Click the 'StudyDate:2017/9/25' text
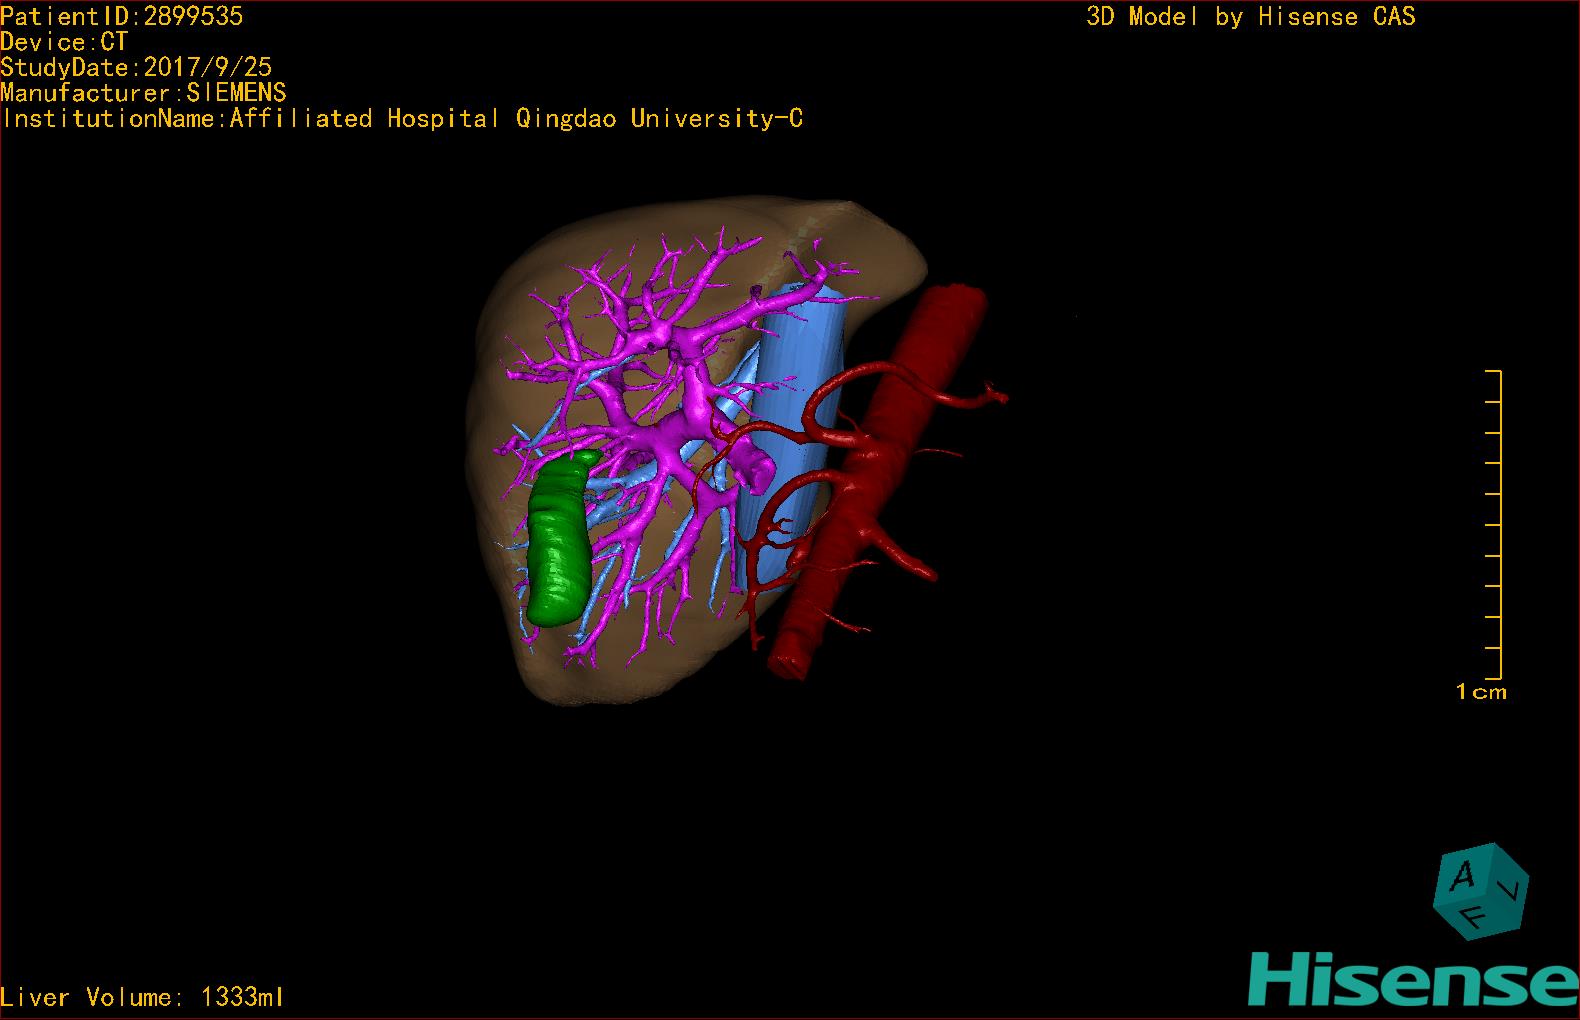Screen dimensions: 1580x1020 click(136, 67)
